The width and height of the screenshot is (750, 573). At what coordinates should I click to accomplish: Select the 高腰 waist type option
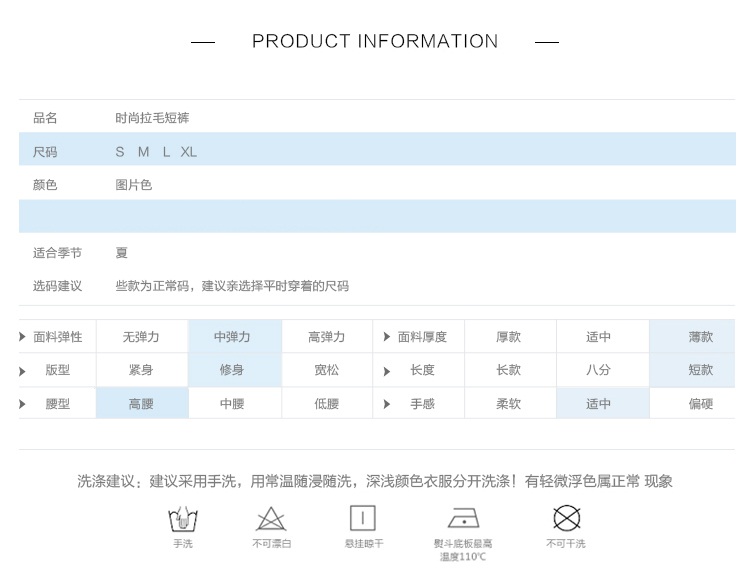click(142, 404)
